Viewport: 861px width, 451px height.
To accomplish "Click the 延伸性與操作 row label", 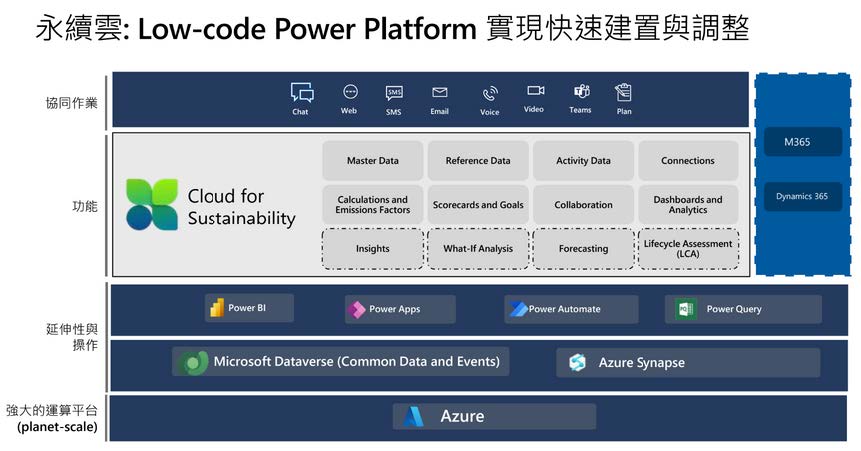I will pos(72,337).
